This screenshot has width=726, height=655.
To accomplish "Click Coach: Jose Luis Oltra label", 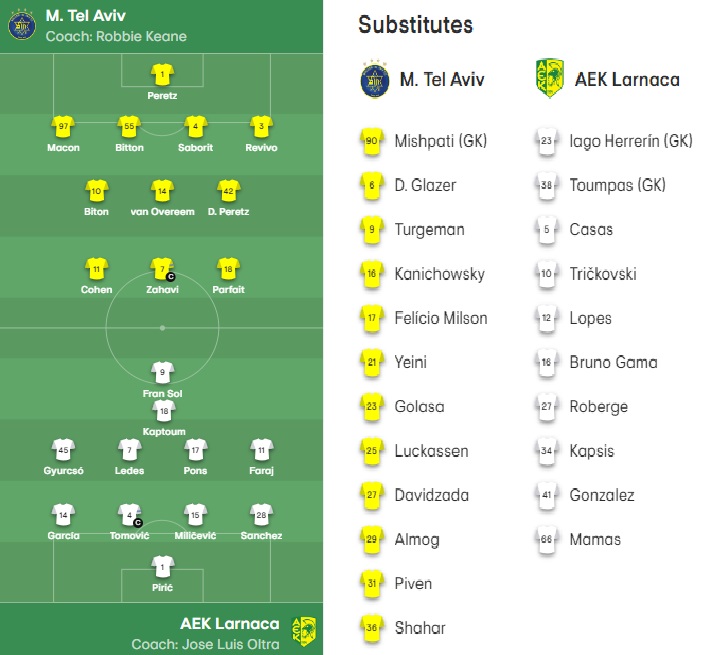I will pyautogui.click(x=206, y=644).
